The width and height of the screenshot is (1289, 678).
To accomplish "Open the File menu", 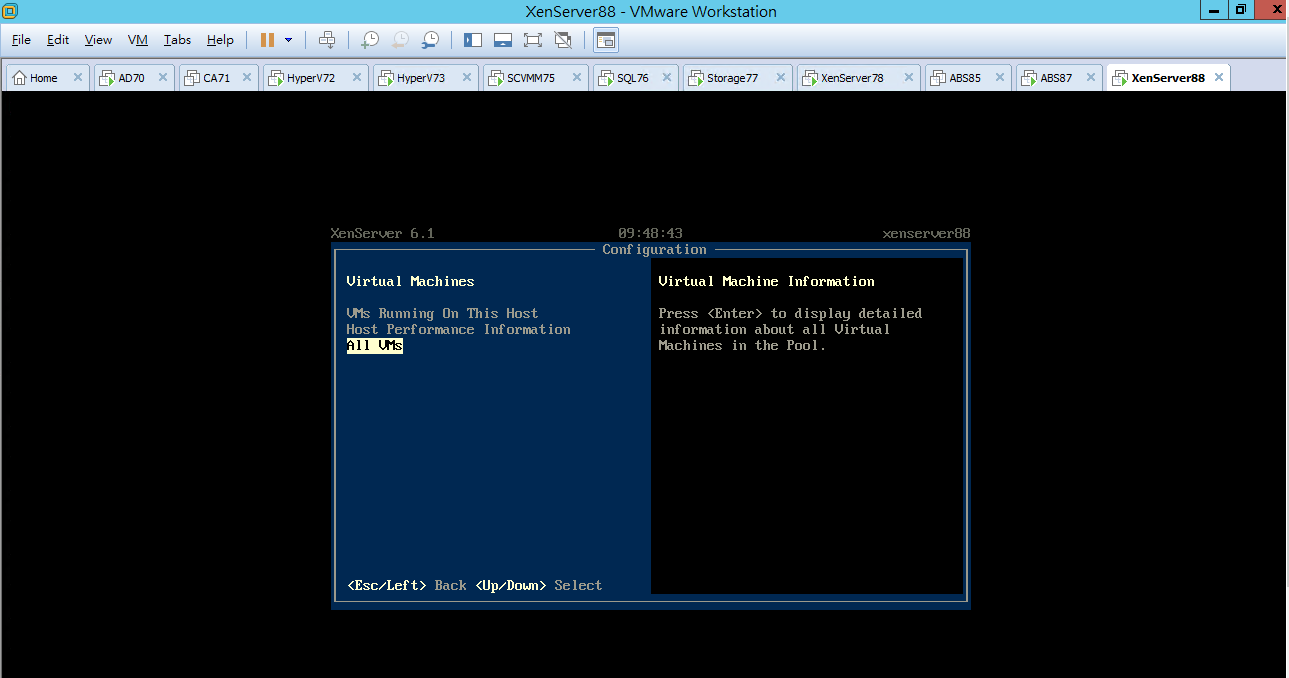I will 21,40.
